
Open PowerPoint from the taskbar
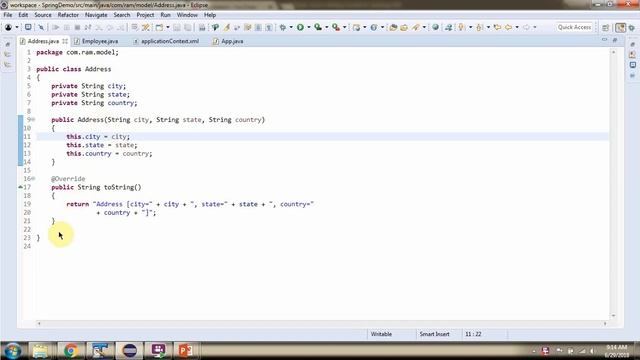(x=185, y=351)
